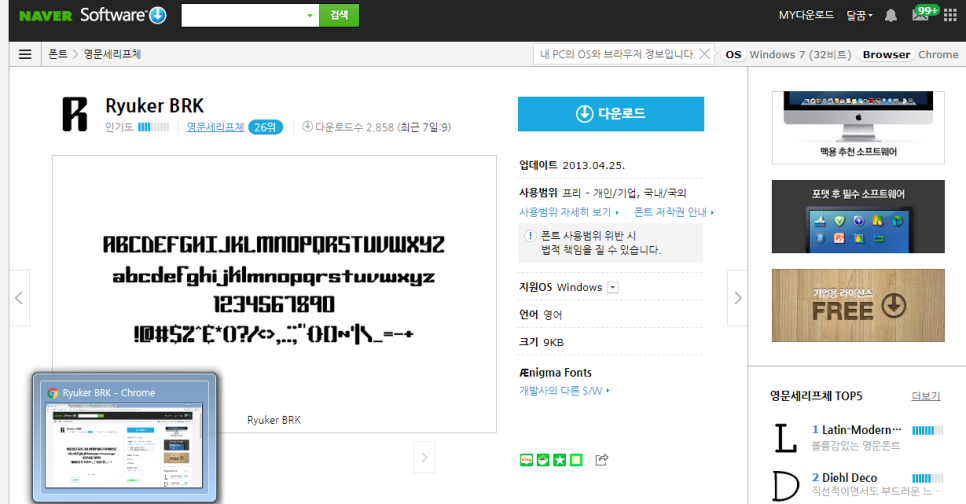Screen dimensions: 966x504
Task: Click the L icon for Latin-Modern font
Action: [785, 437]
